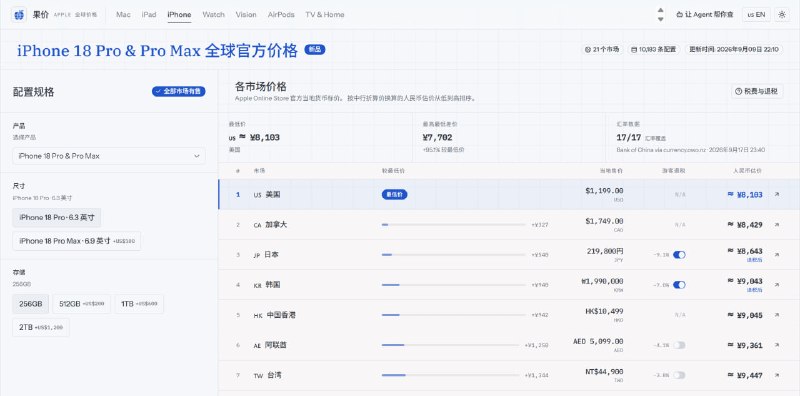Image resolution: width=800 pixels, height=396 pixels.
Task: Click the 日本 market name
Action: click(272, 255)
